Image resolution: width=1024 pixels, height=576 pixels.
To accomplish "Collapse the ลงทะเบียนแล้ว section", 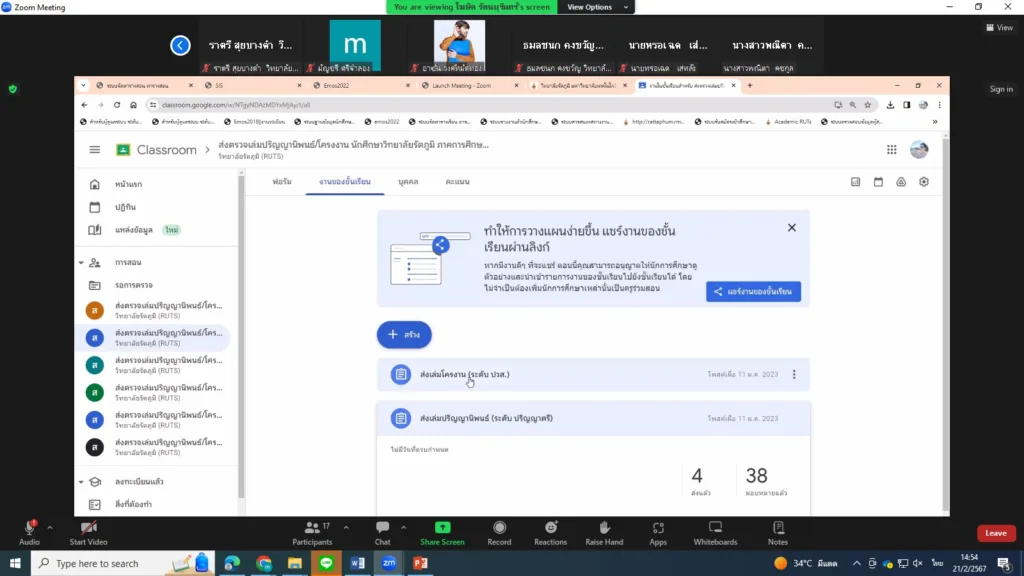I will coord(81,482).
